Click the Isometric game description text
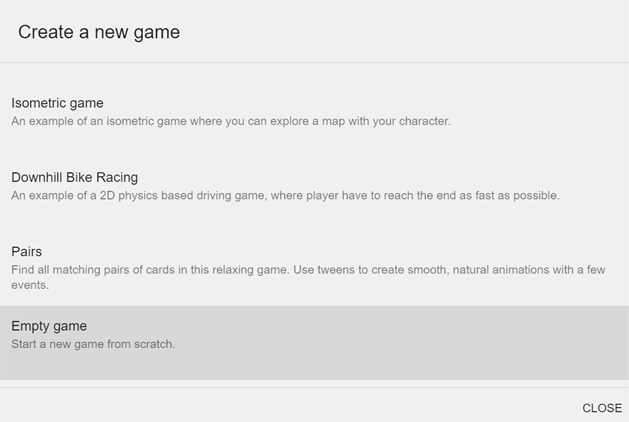 [x=231, y=122]
